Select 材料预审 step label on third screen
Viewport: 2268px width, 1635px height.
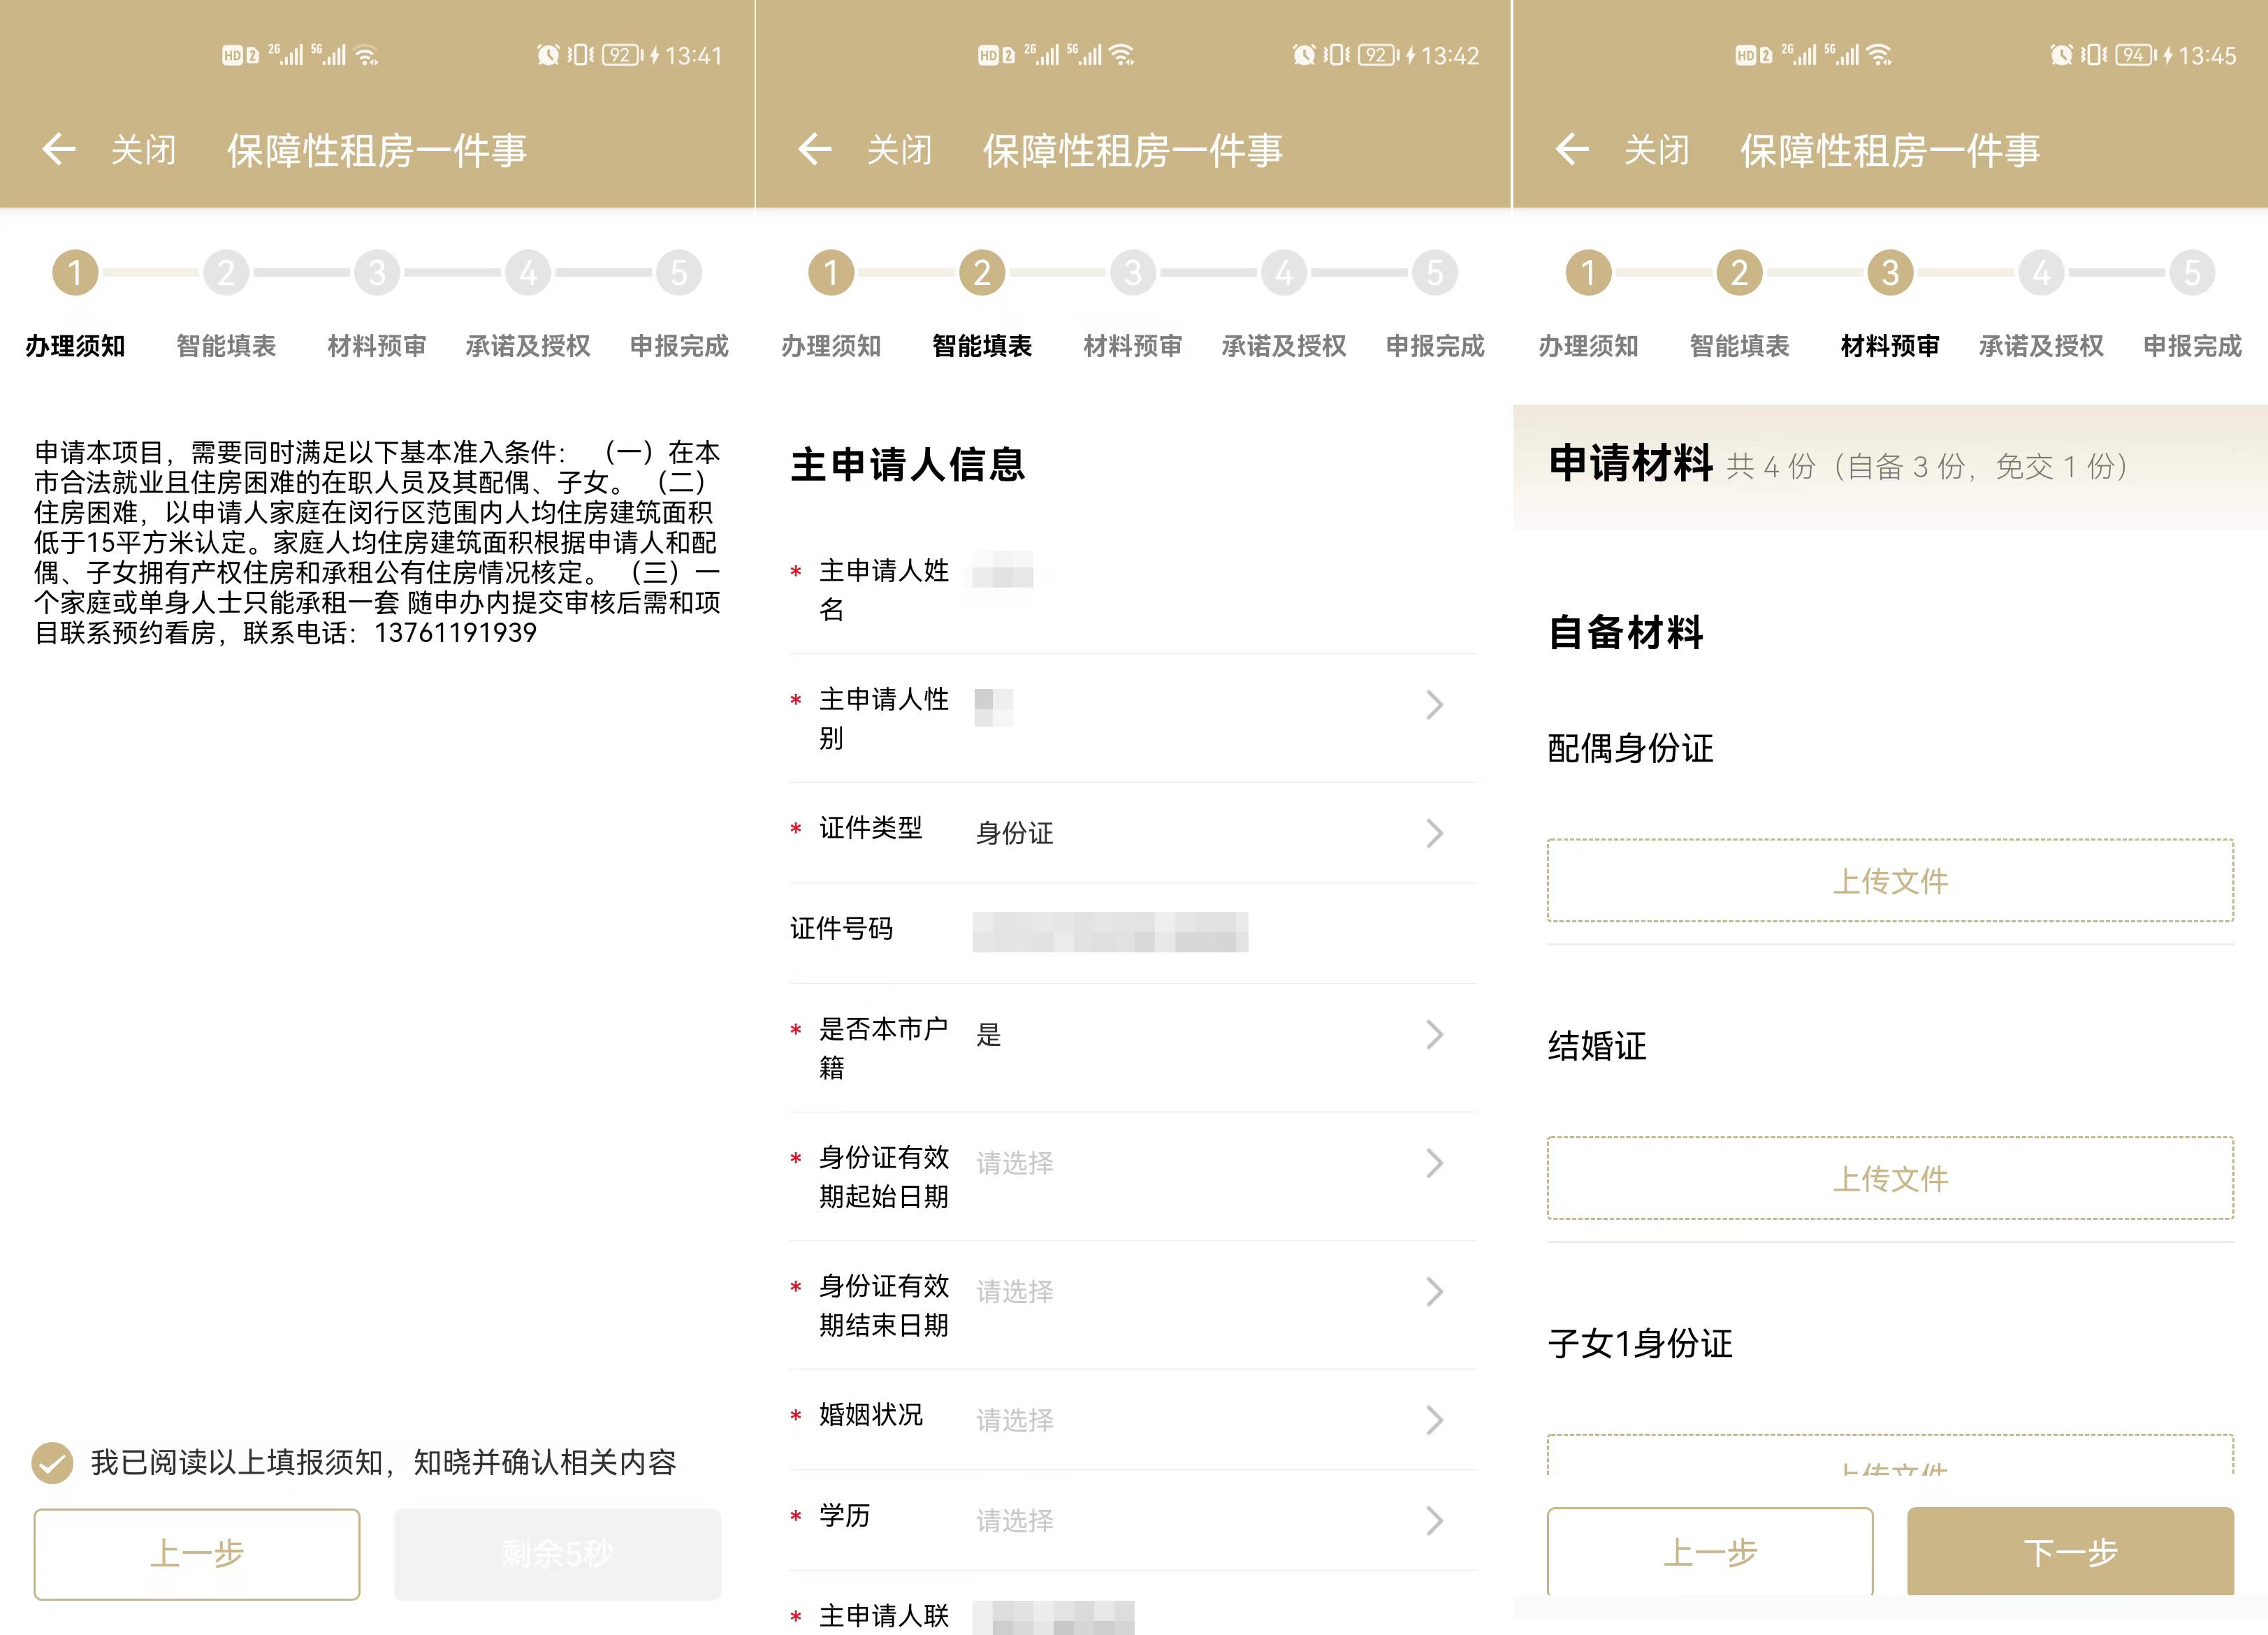[1890, 346]
